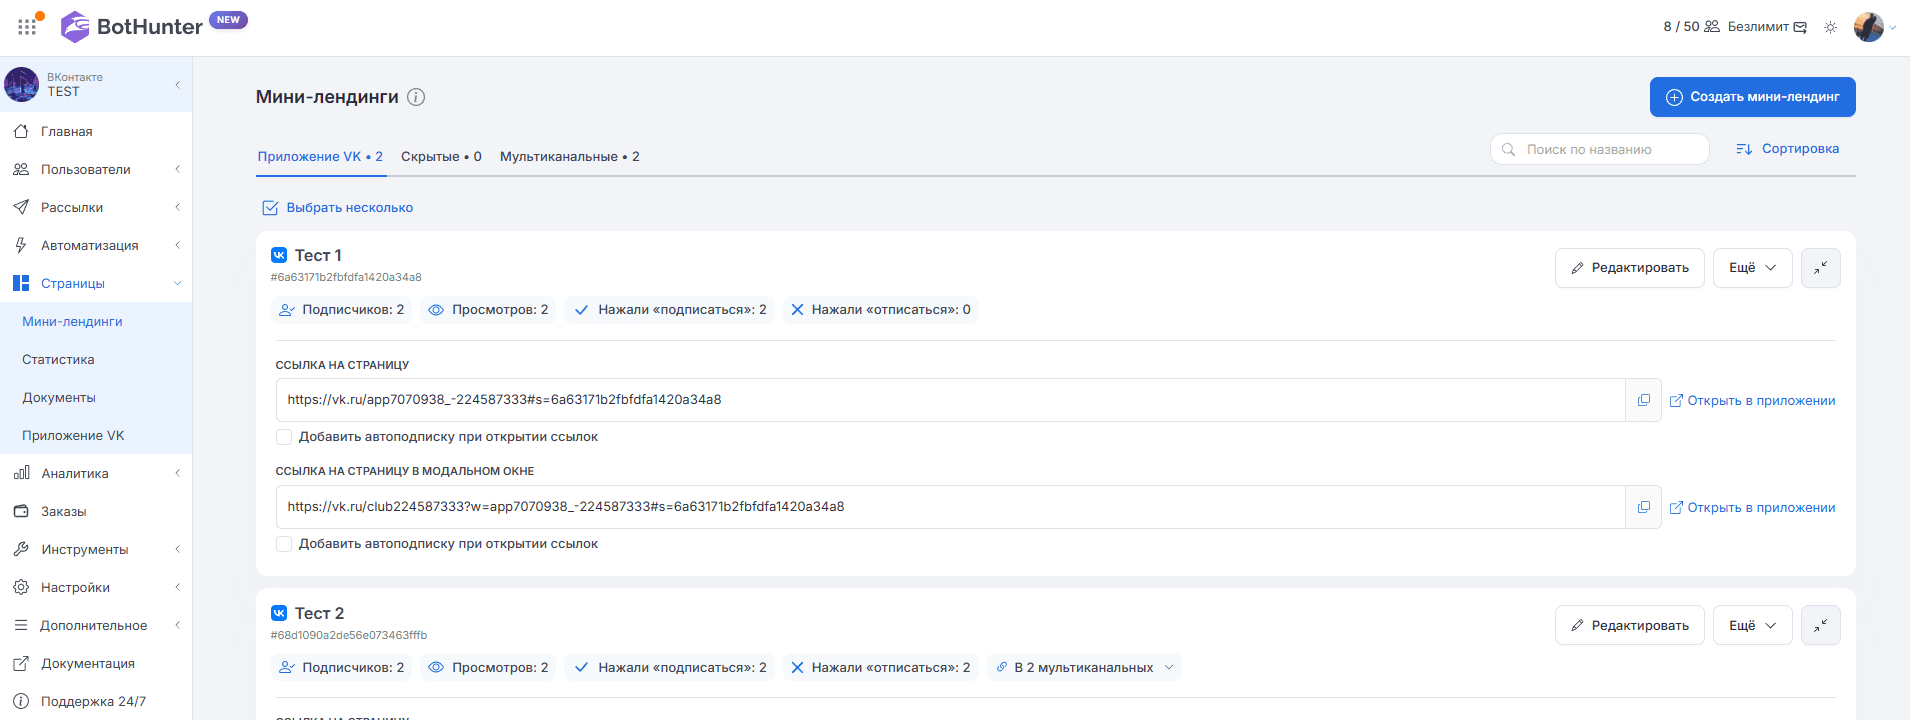Open Статистика under Страницы
Viewport: 1910px width, 720px height.
click(96, 359)
